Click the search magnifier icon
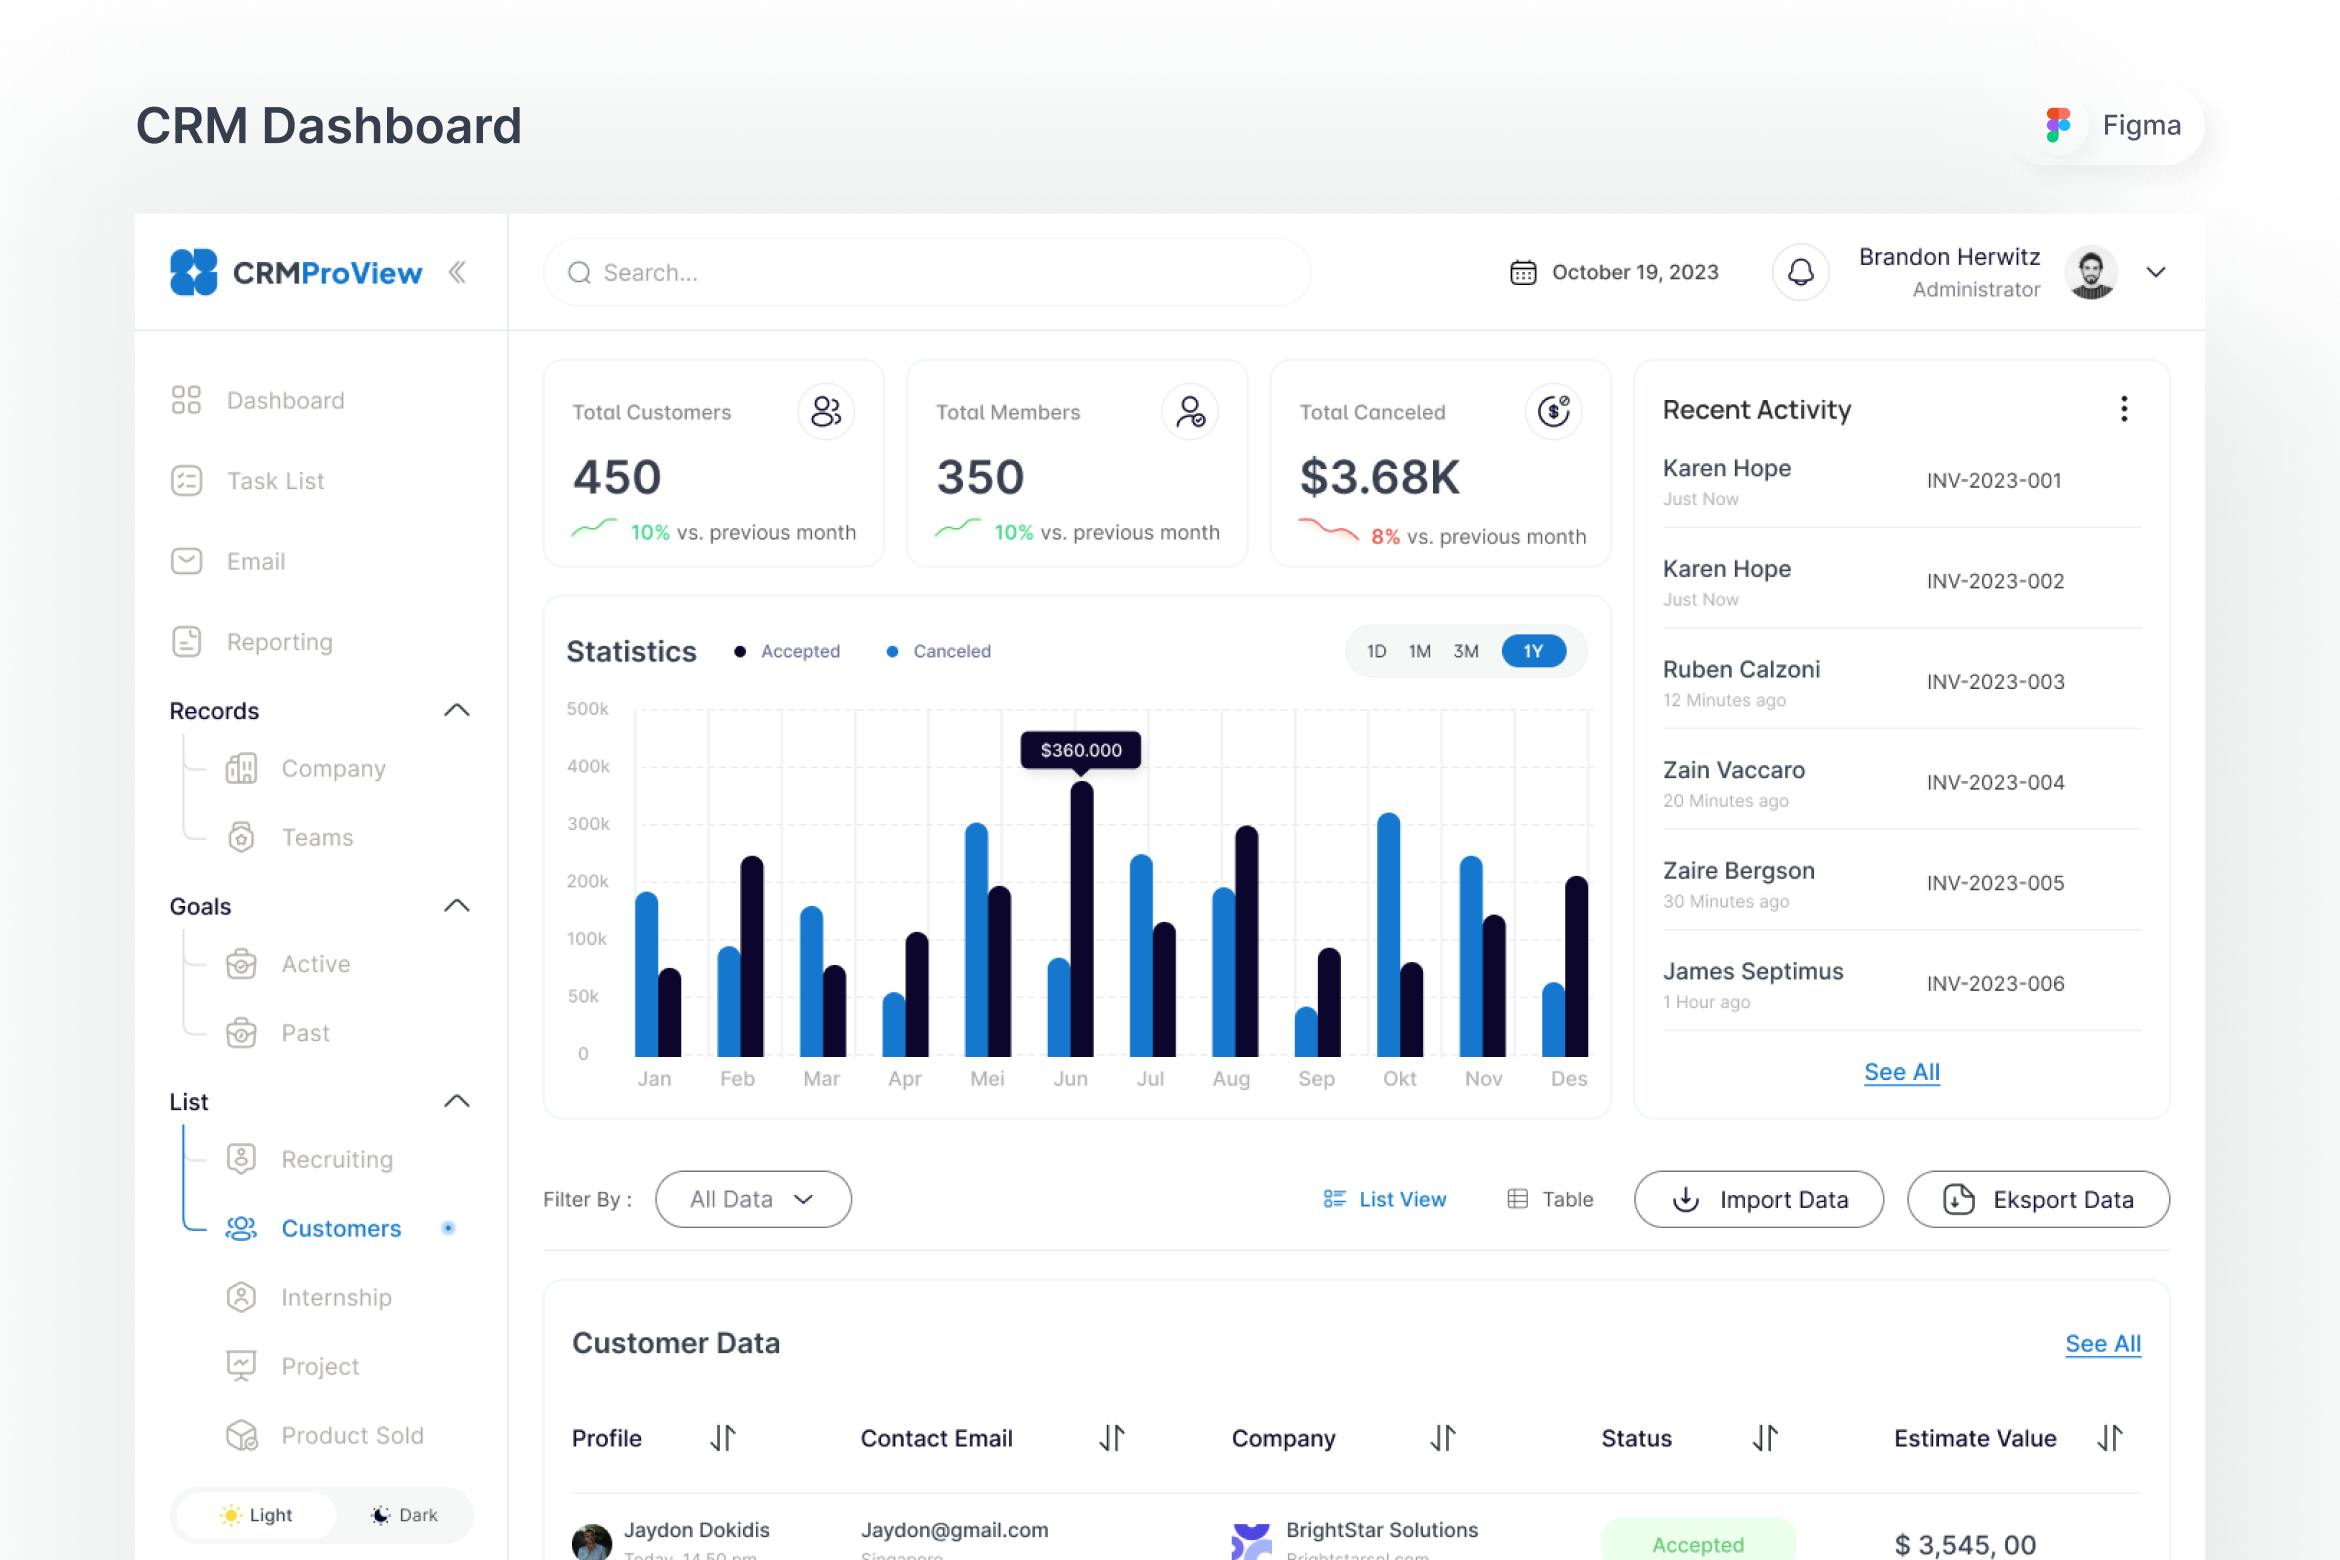 pos(579,273)
